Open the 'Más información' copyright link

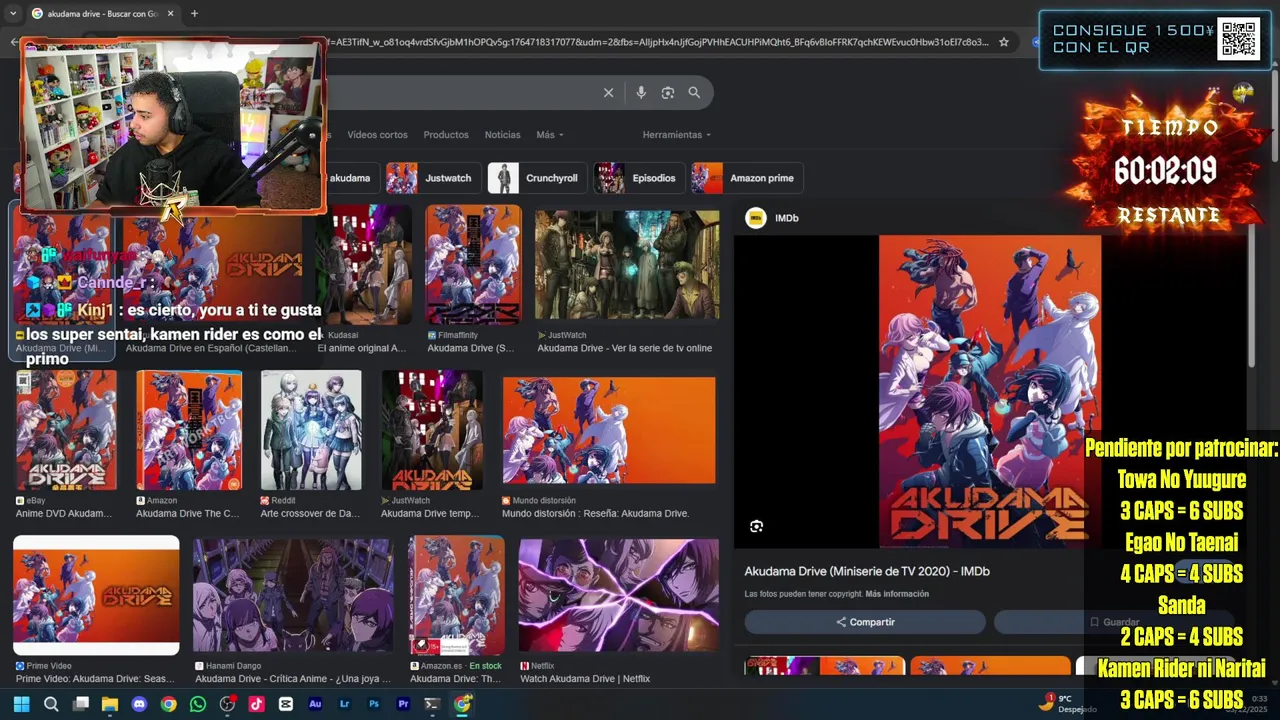point(897,594)
